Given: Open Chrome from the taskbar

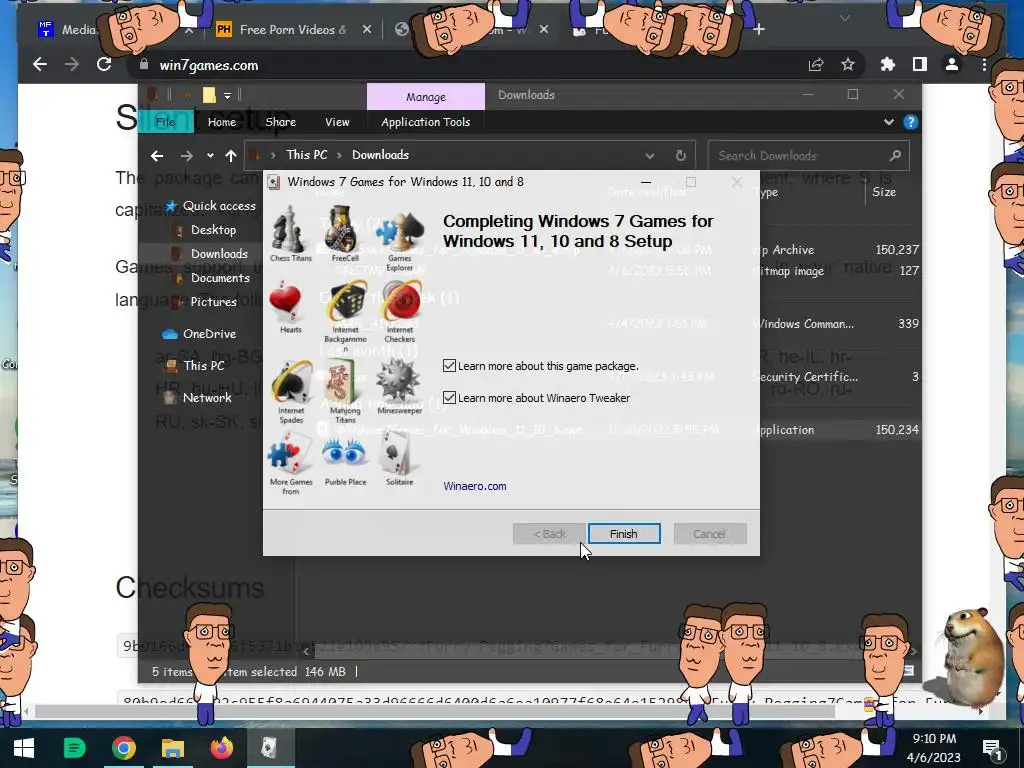Looking at the screenshot, I should [x=123, y=748].
